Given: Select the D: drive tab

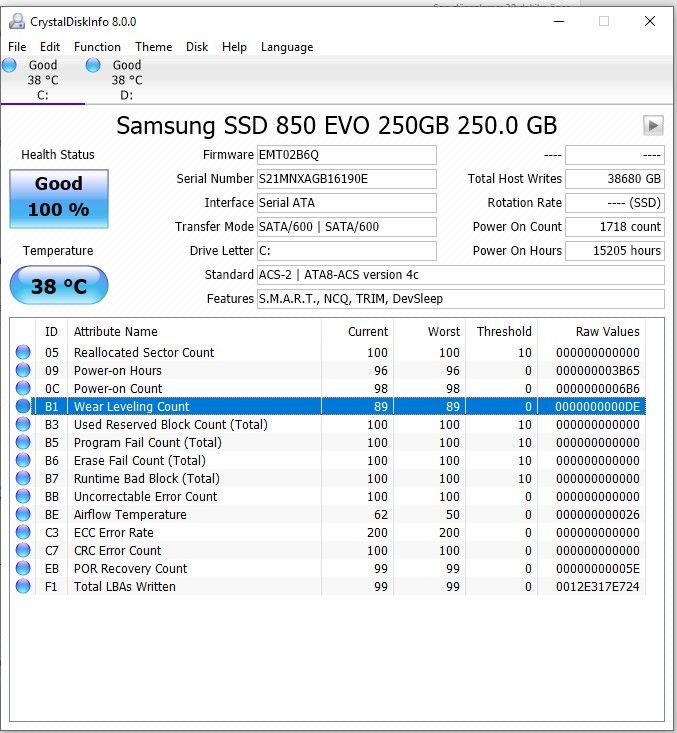Looking at the screenshot, I should click(x=127, y=80).
